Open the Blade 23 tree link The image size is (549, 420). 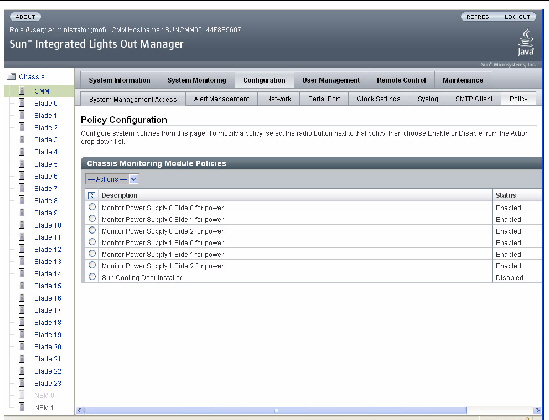(48, 383)
